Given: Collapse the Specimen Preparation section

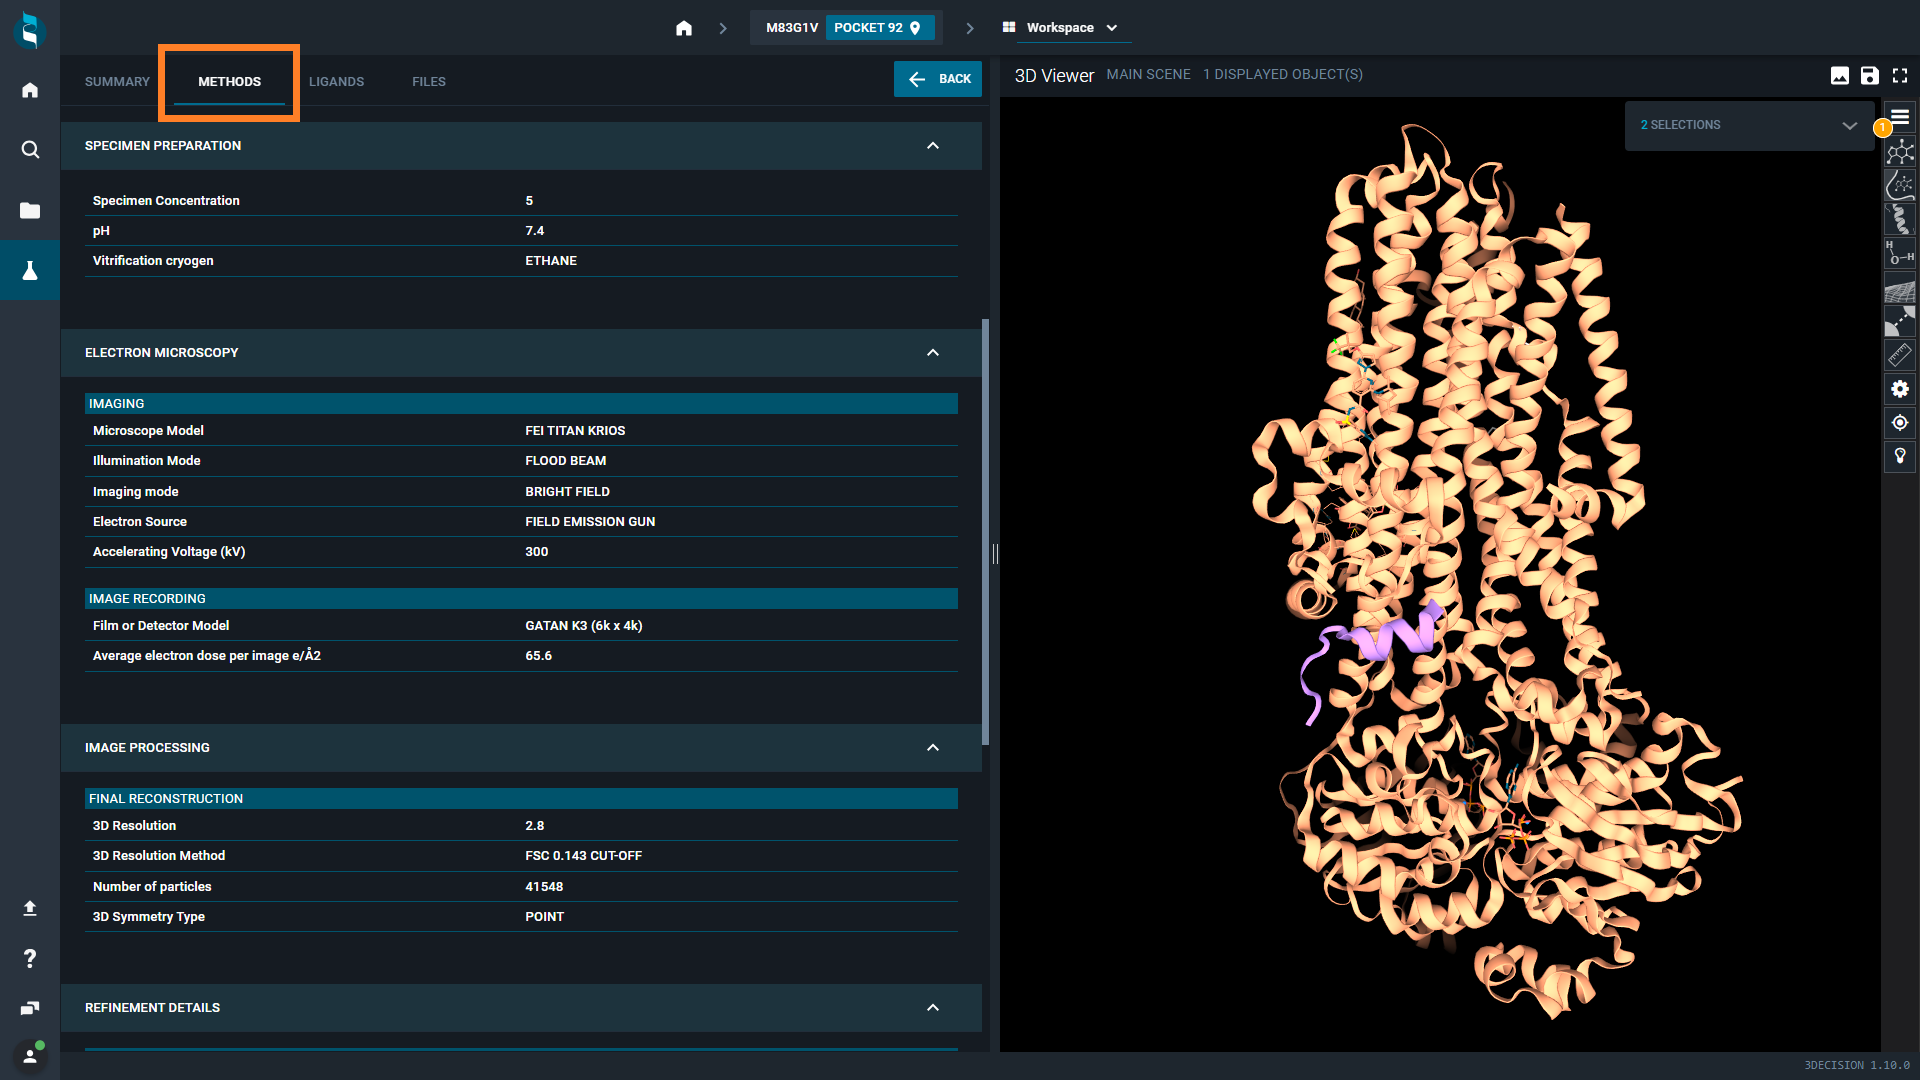Looking at the screenshot, I should (x=932, y=146).
